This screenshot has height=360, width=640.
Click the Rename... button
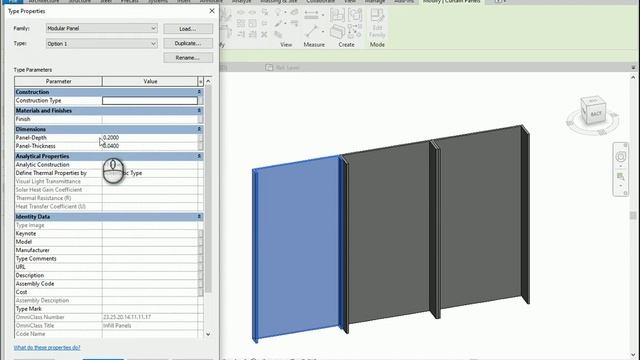tap(188, 58)
